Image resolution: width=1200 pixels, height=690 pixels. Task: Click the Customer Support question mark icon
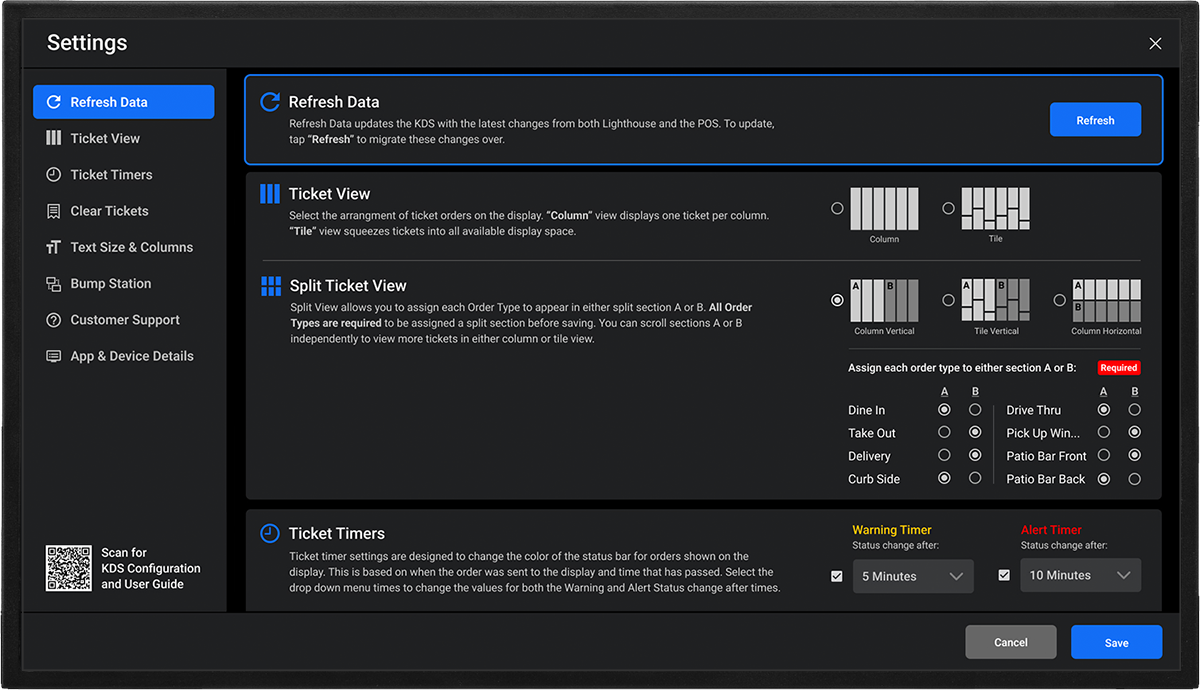54,320
